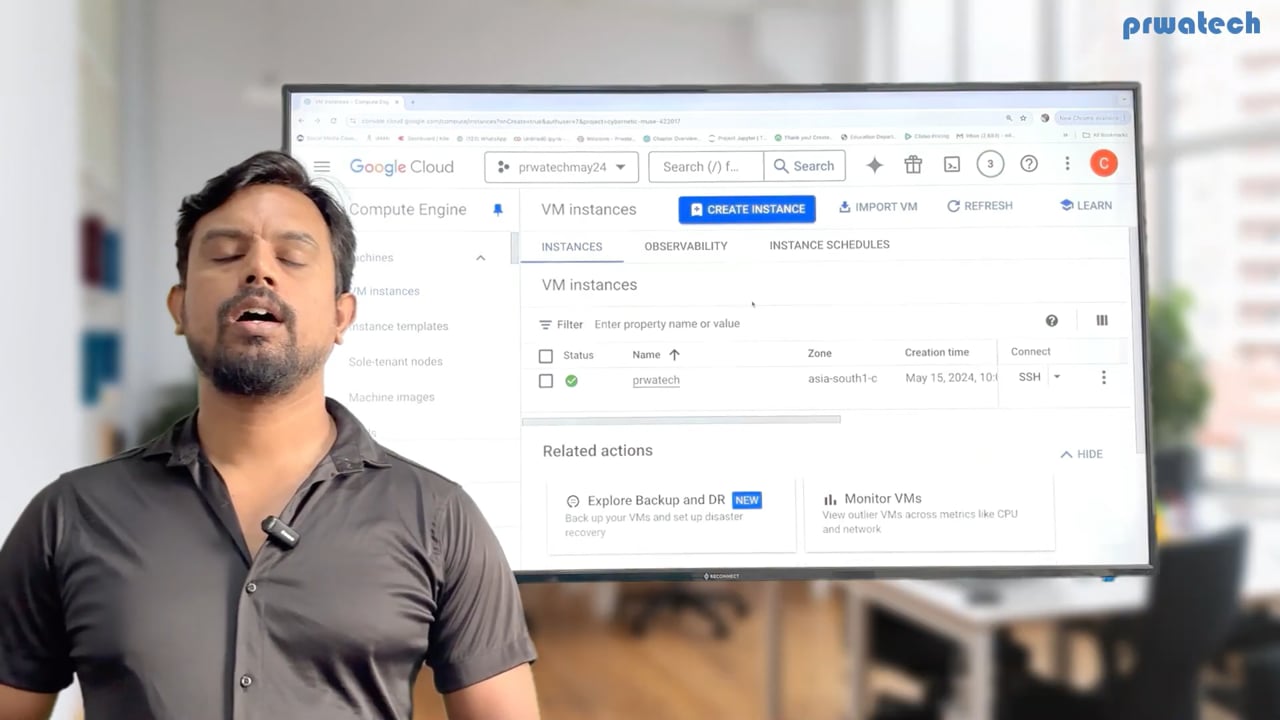Click the table horizontal scrollbar
The height and width of the screenshot is (720, 1280).
coord(681,420)
